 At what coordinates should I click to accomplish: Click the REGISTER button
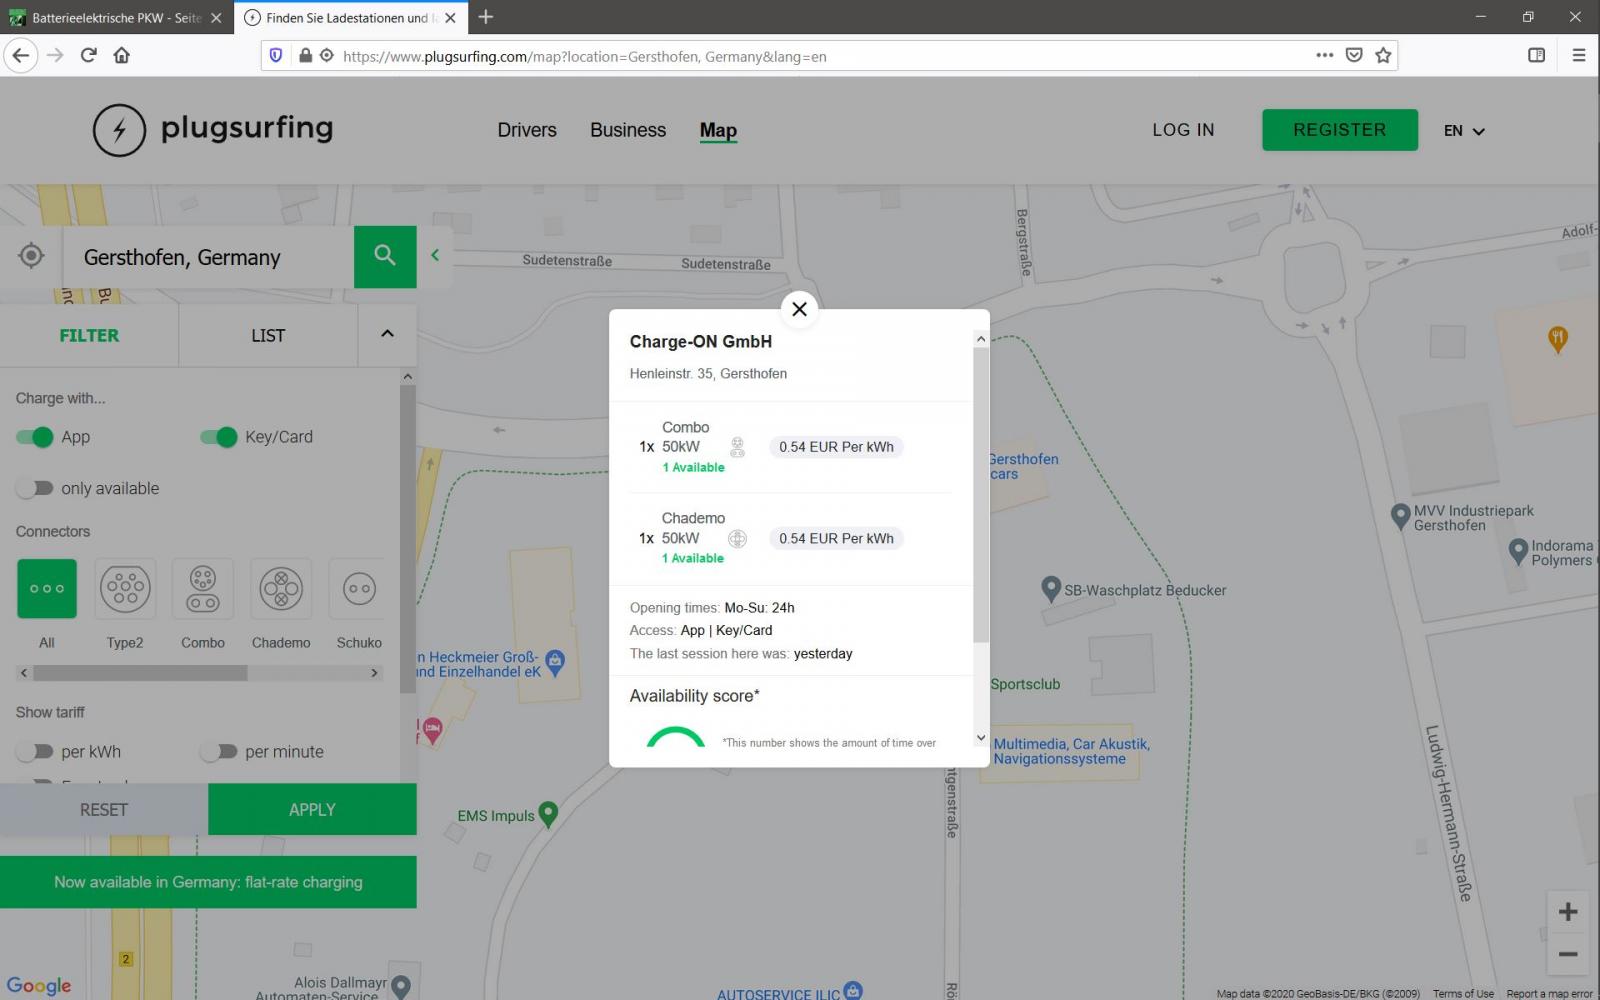(x=1340, y=130)
